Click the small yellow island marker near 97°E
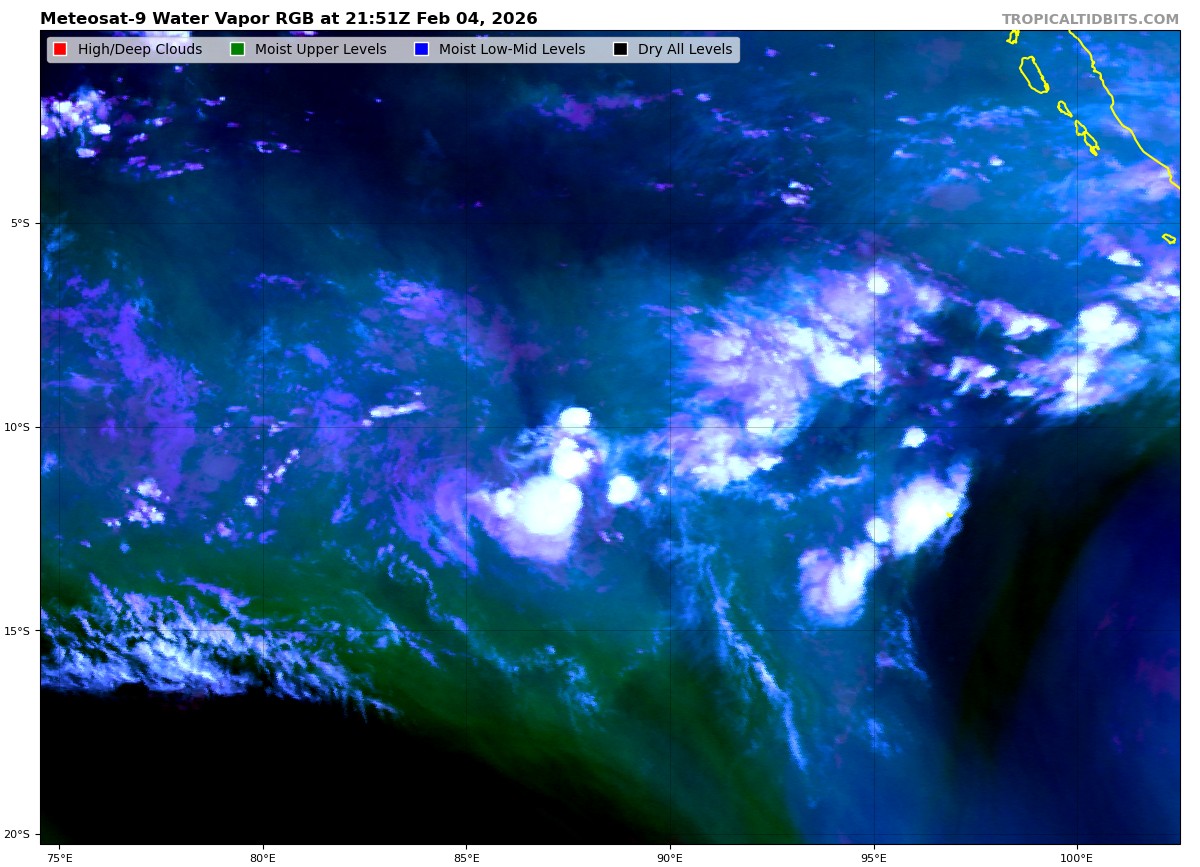1200x867 pixels. click(949, 514)
